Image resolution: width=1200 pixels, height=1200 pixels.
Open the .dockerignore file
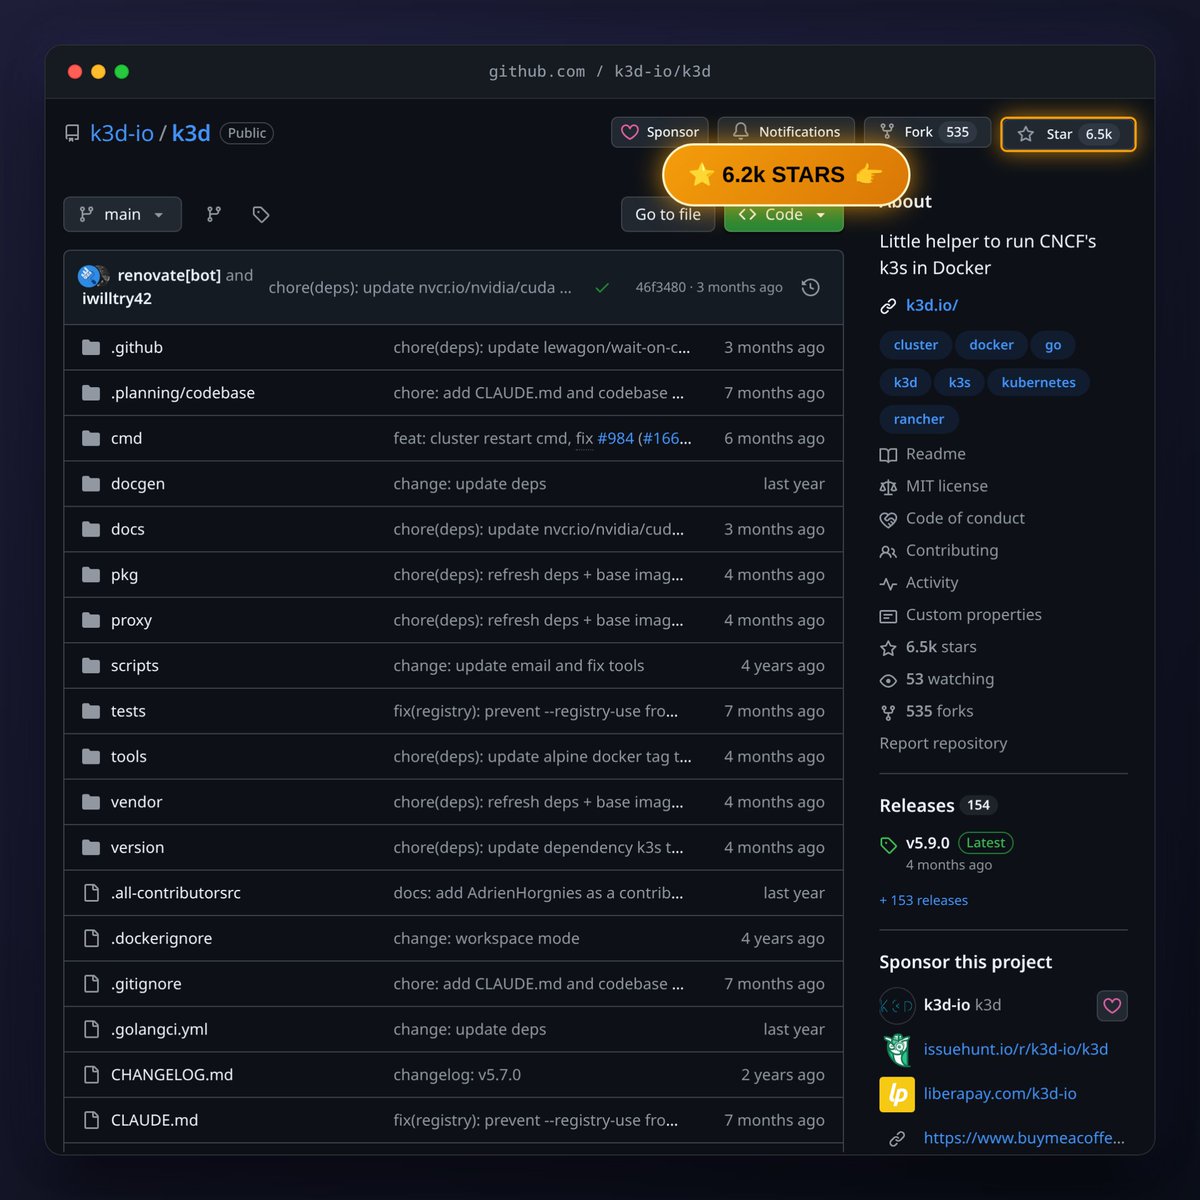click(x=161, y=938)
